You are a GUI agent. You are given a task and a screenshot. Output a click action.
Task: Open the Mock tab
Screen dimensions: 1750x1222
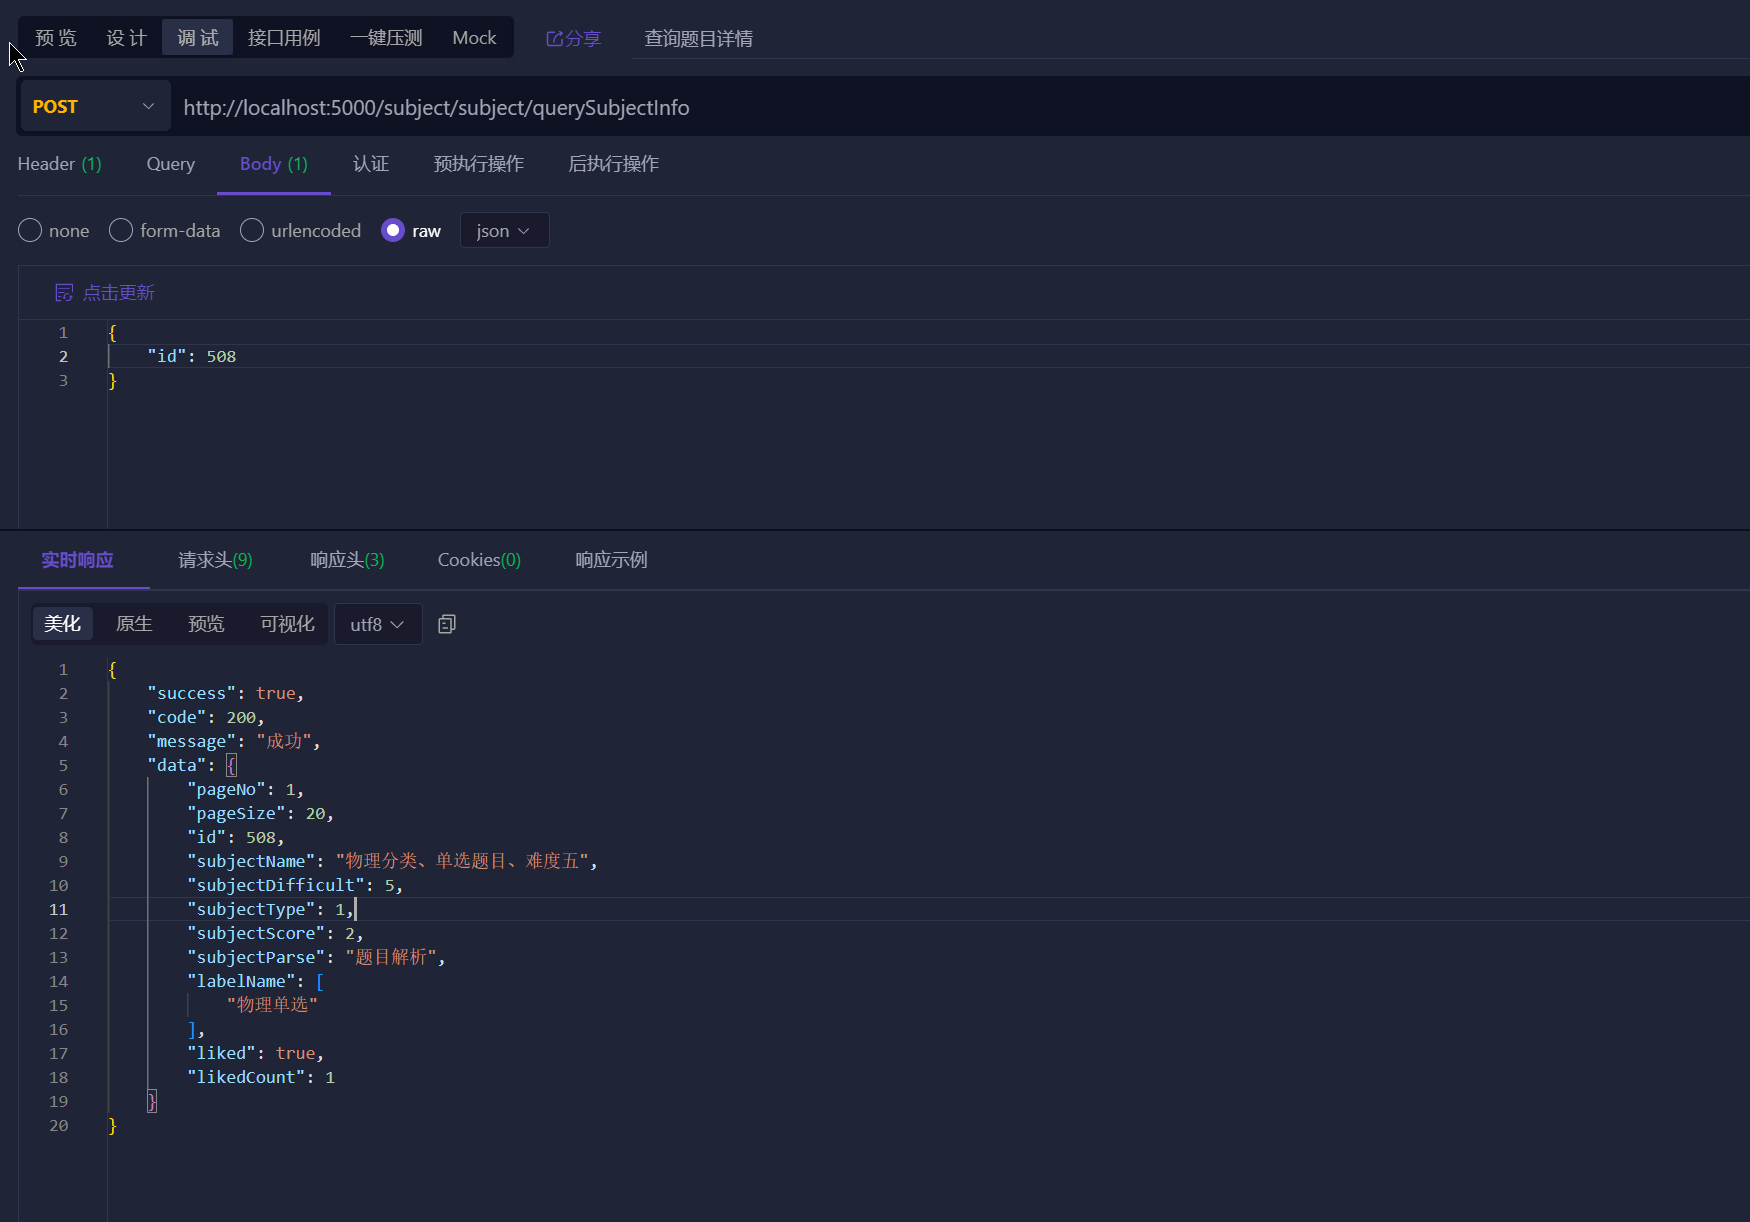(x=474, y=38)
